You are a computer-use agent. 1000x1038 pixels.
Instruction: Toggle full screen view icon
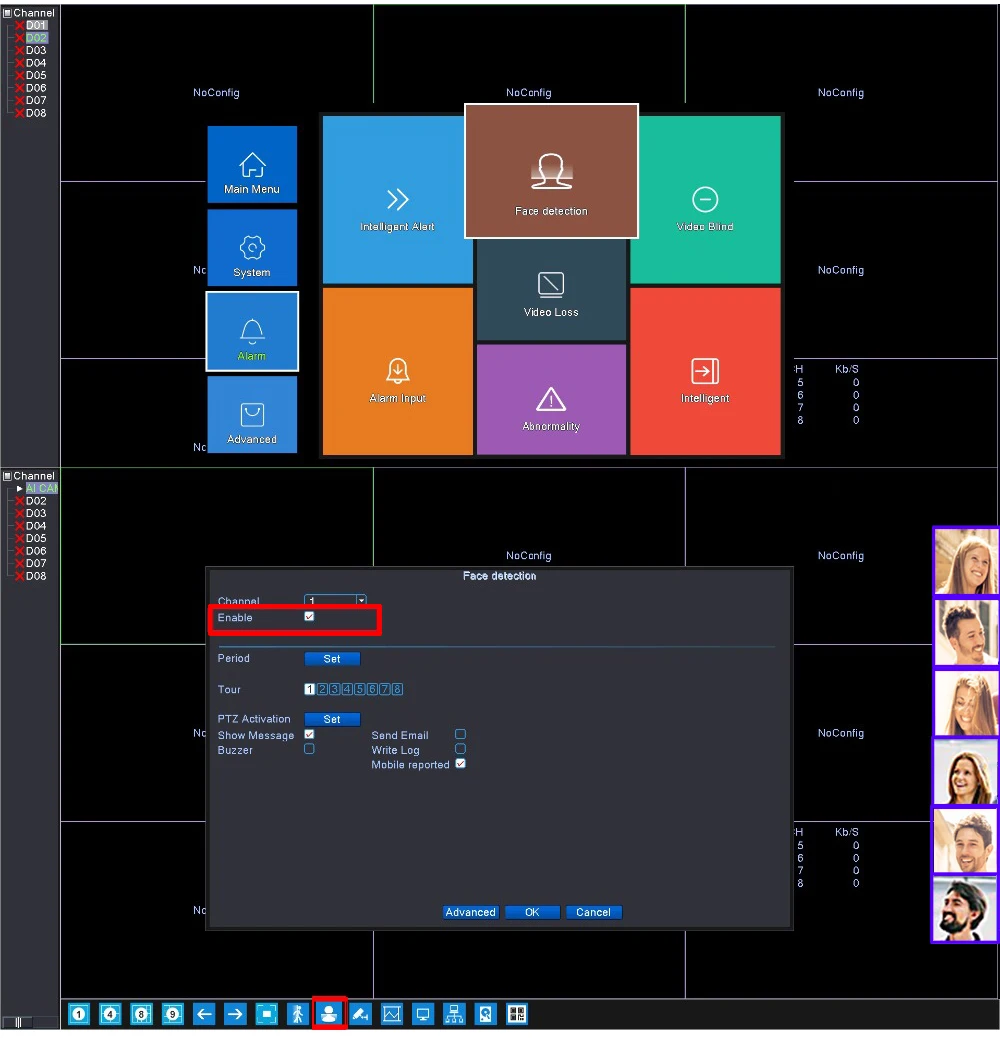tap(267, 1014)
